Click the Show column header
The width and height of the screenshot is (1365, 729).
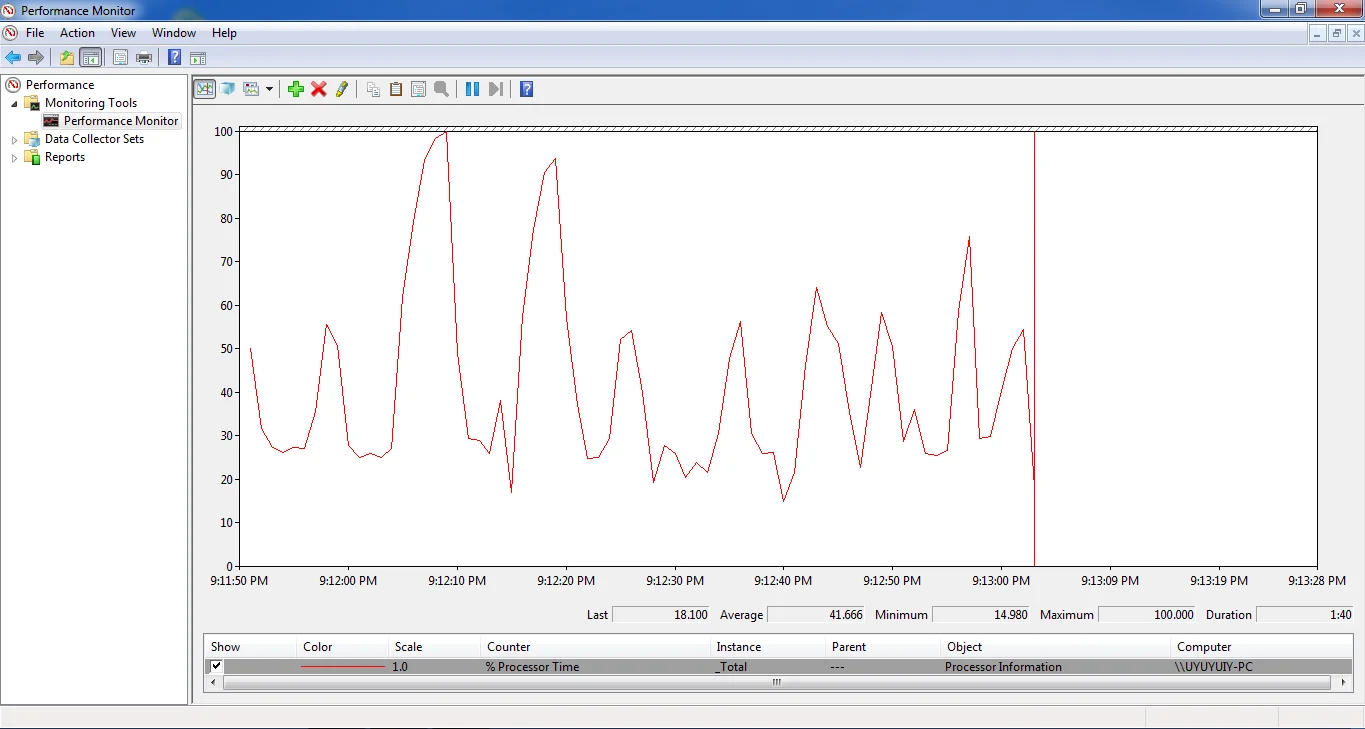pos(250,647)
